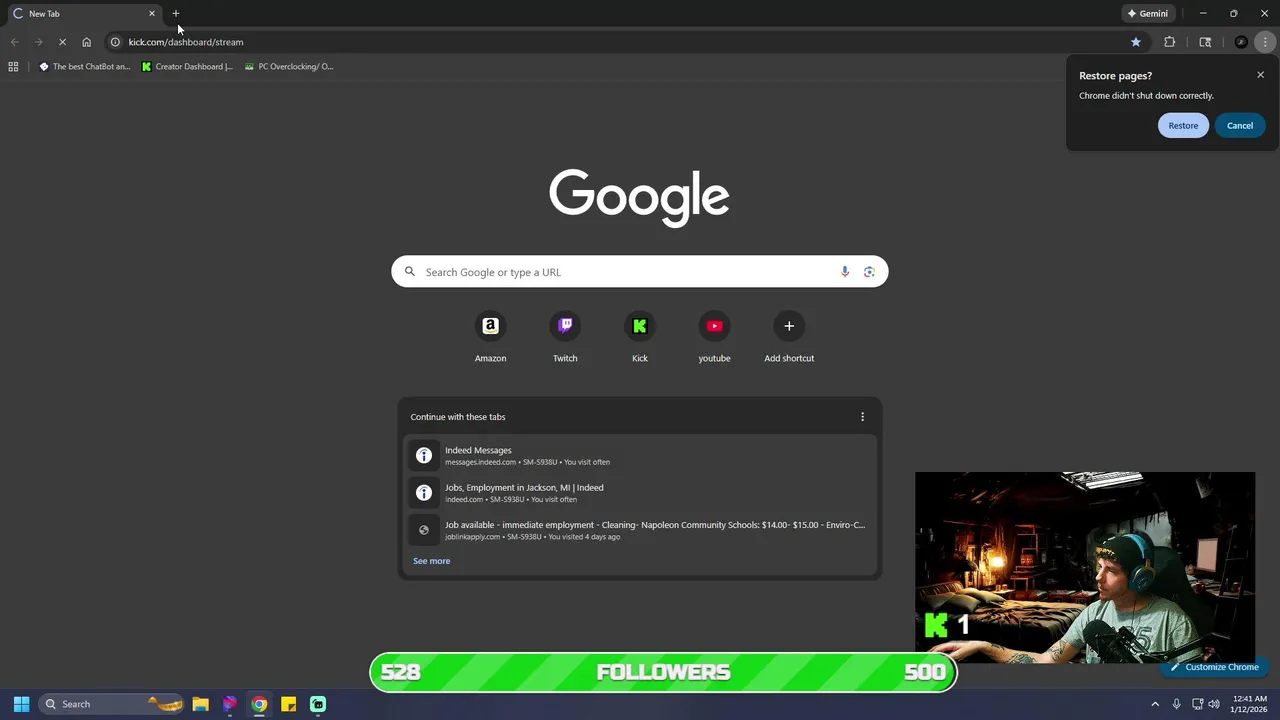
Task: Expand See more tab suggestions
Action: (x=431, y=561)
